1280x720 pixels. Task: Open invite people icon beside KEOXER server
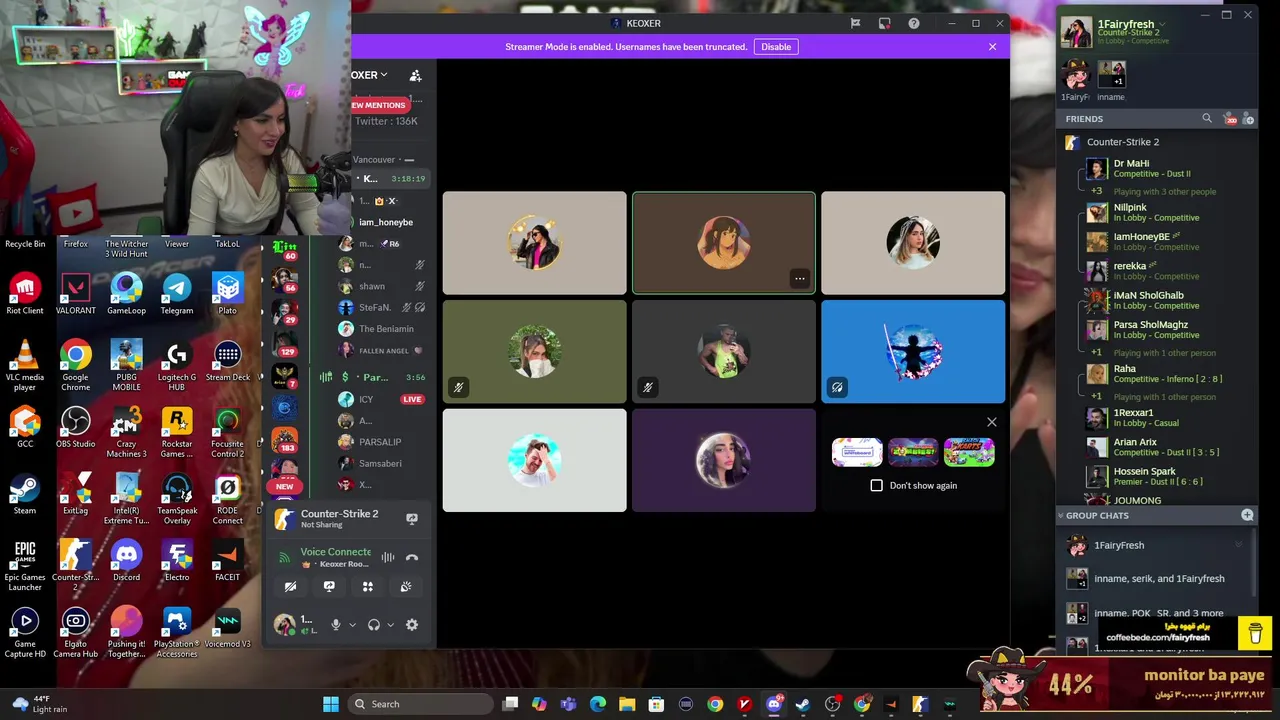[415, 75]
